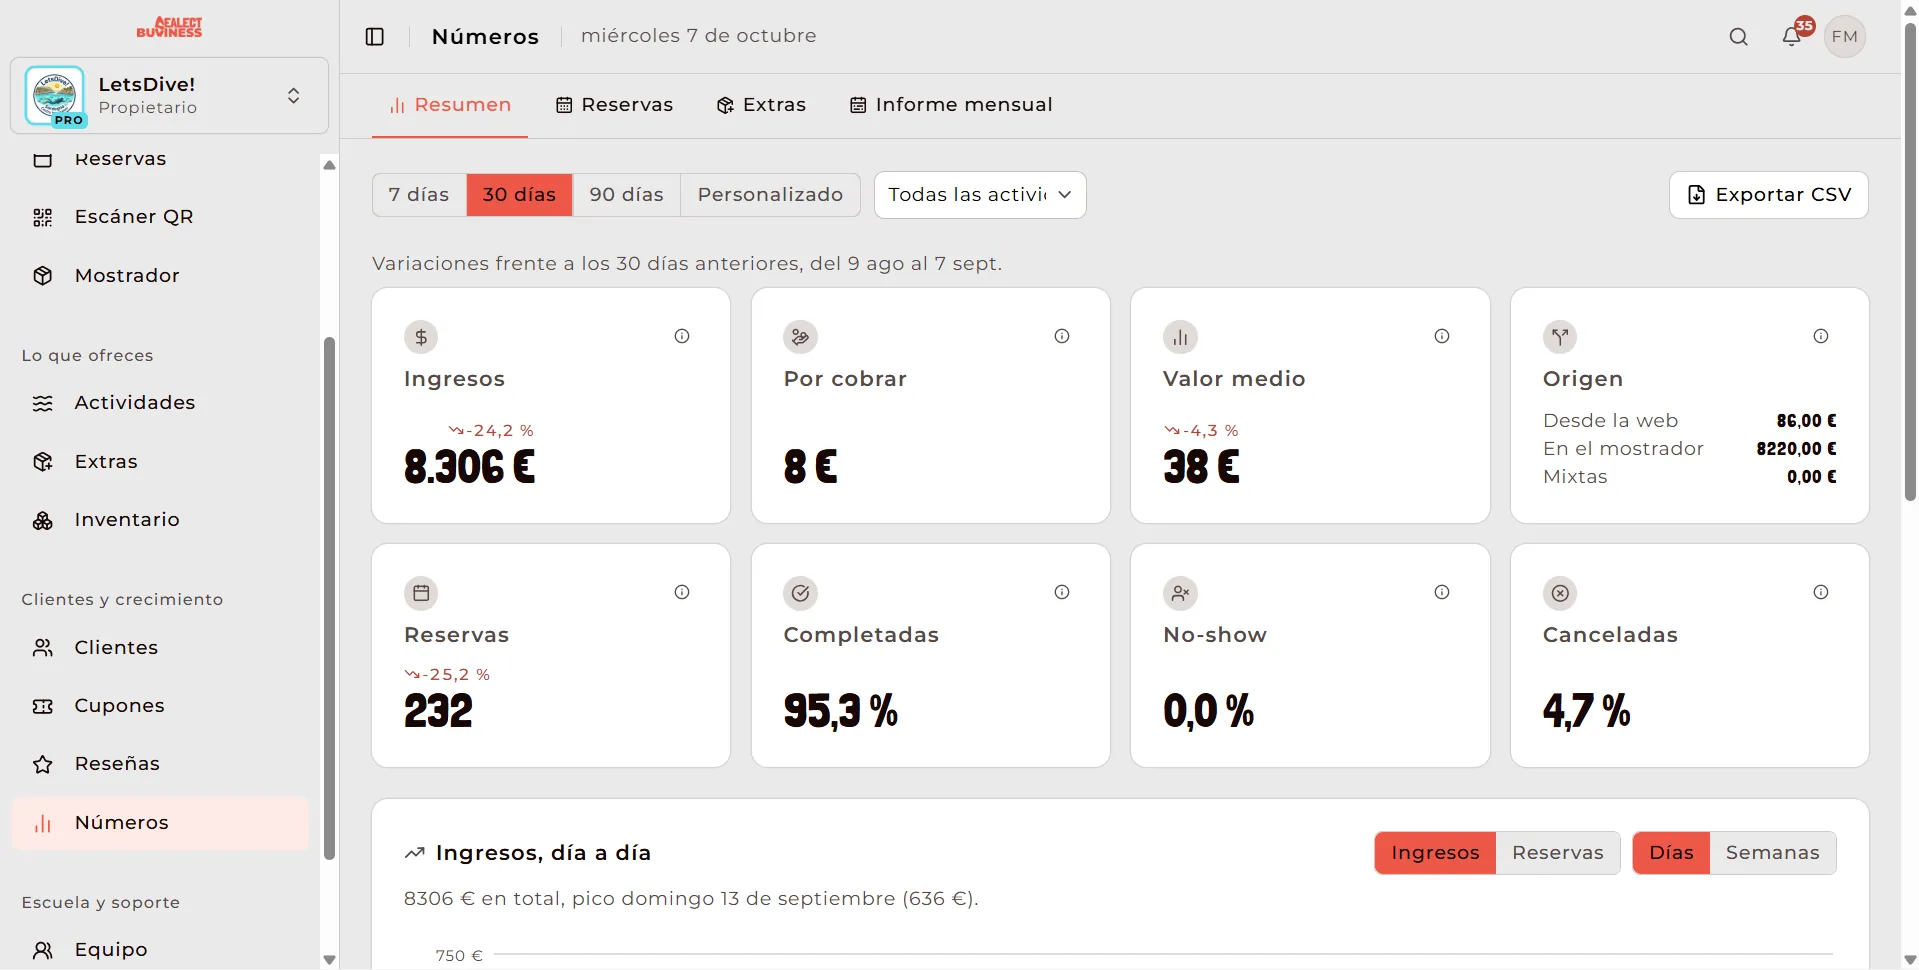Collapse the sidebar with the panel icon
Viewport: 1919px width, 970px height.
click(x=375, y=37)
